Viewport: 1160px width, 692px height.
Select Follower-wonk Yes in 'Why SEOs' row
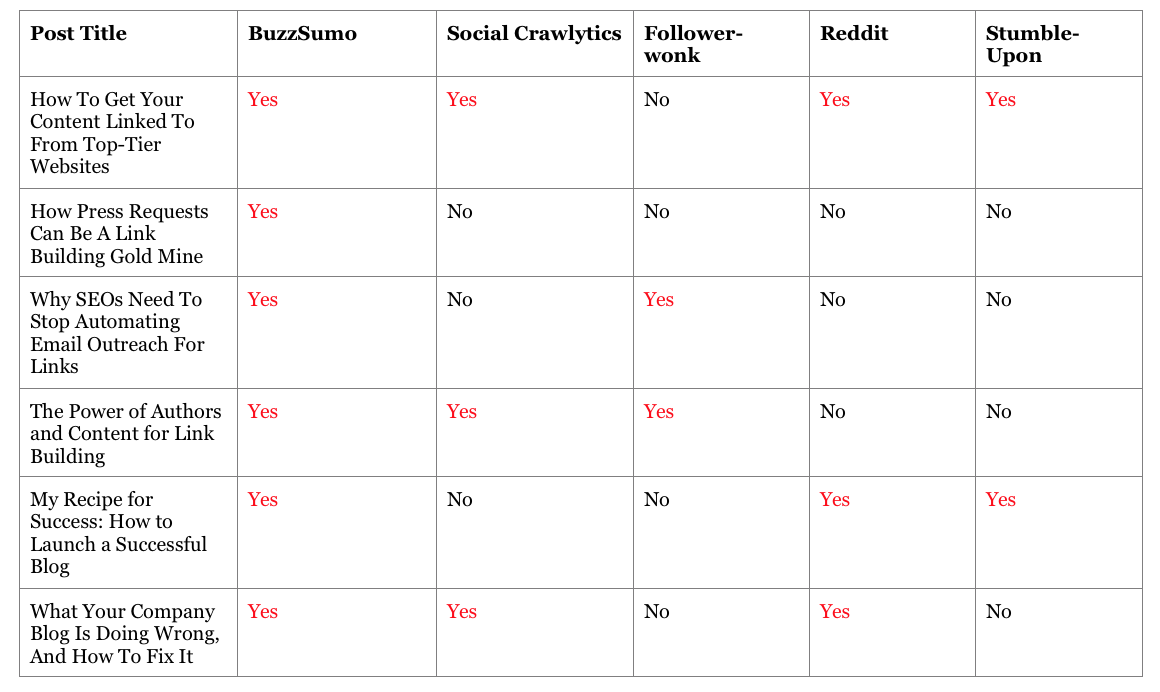(658, 299)
